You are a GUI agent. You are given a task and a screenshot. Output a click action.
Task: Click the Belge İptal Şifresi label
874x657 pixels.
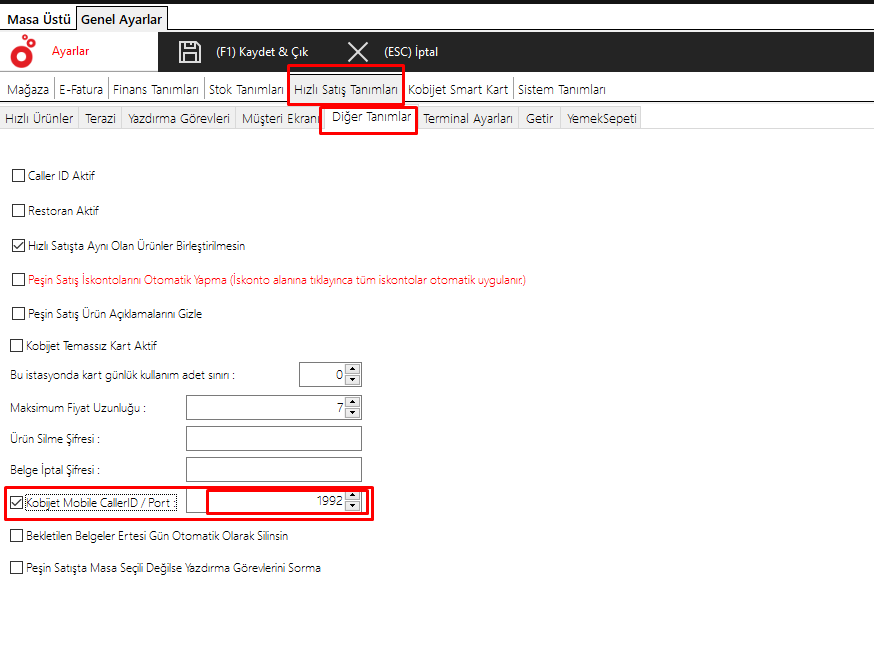[55, 470]
